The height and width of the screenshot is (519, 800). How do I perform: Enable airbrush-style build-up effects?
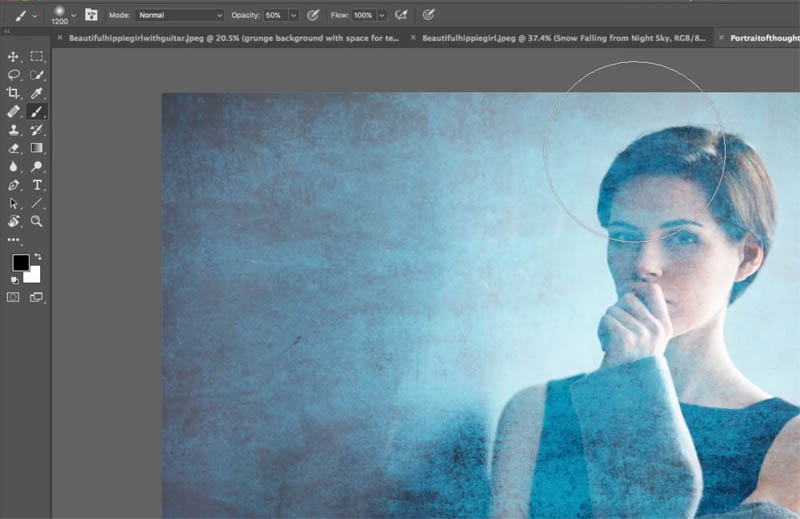(x=402, y=15)
